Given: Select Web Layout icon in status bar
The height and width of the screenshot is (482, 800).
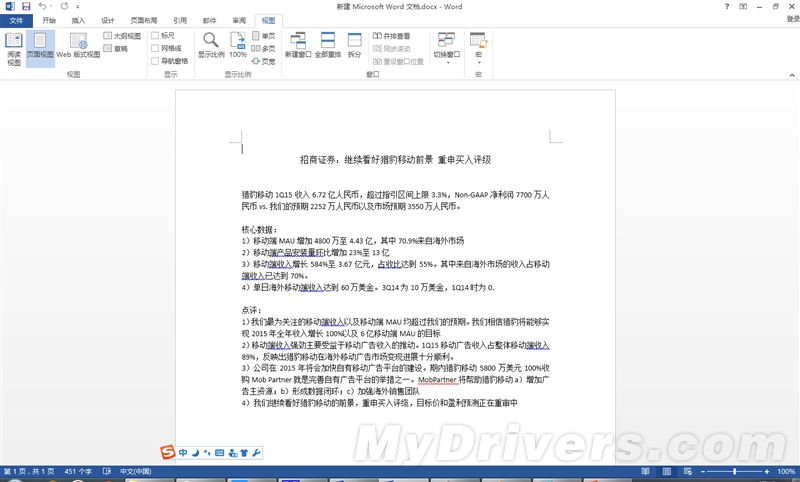Looking at the screenshot, I should [x=688, y=471].
